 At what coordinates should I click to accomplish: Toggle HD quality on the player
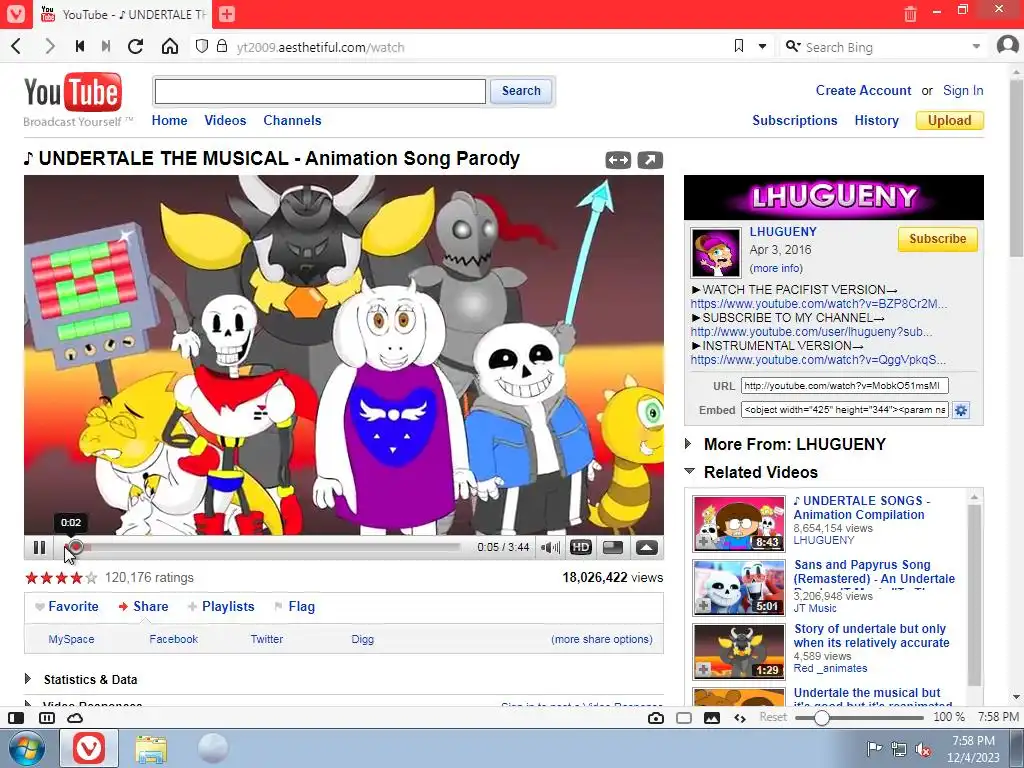(580, 547)
